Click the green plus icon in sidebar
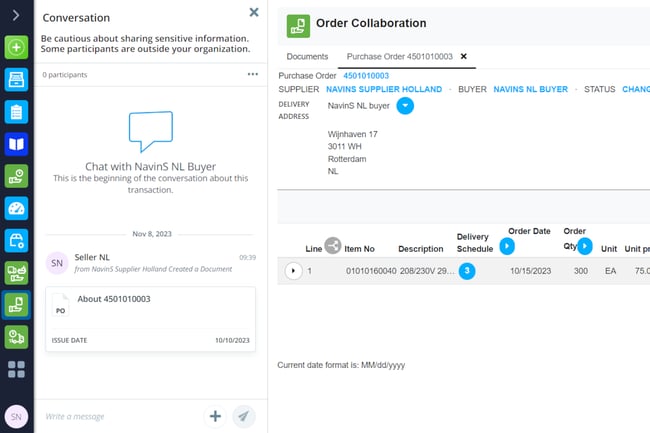The width and height of the screenshot is (650, 433). 16,47
